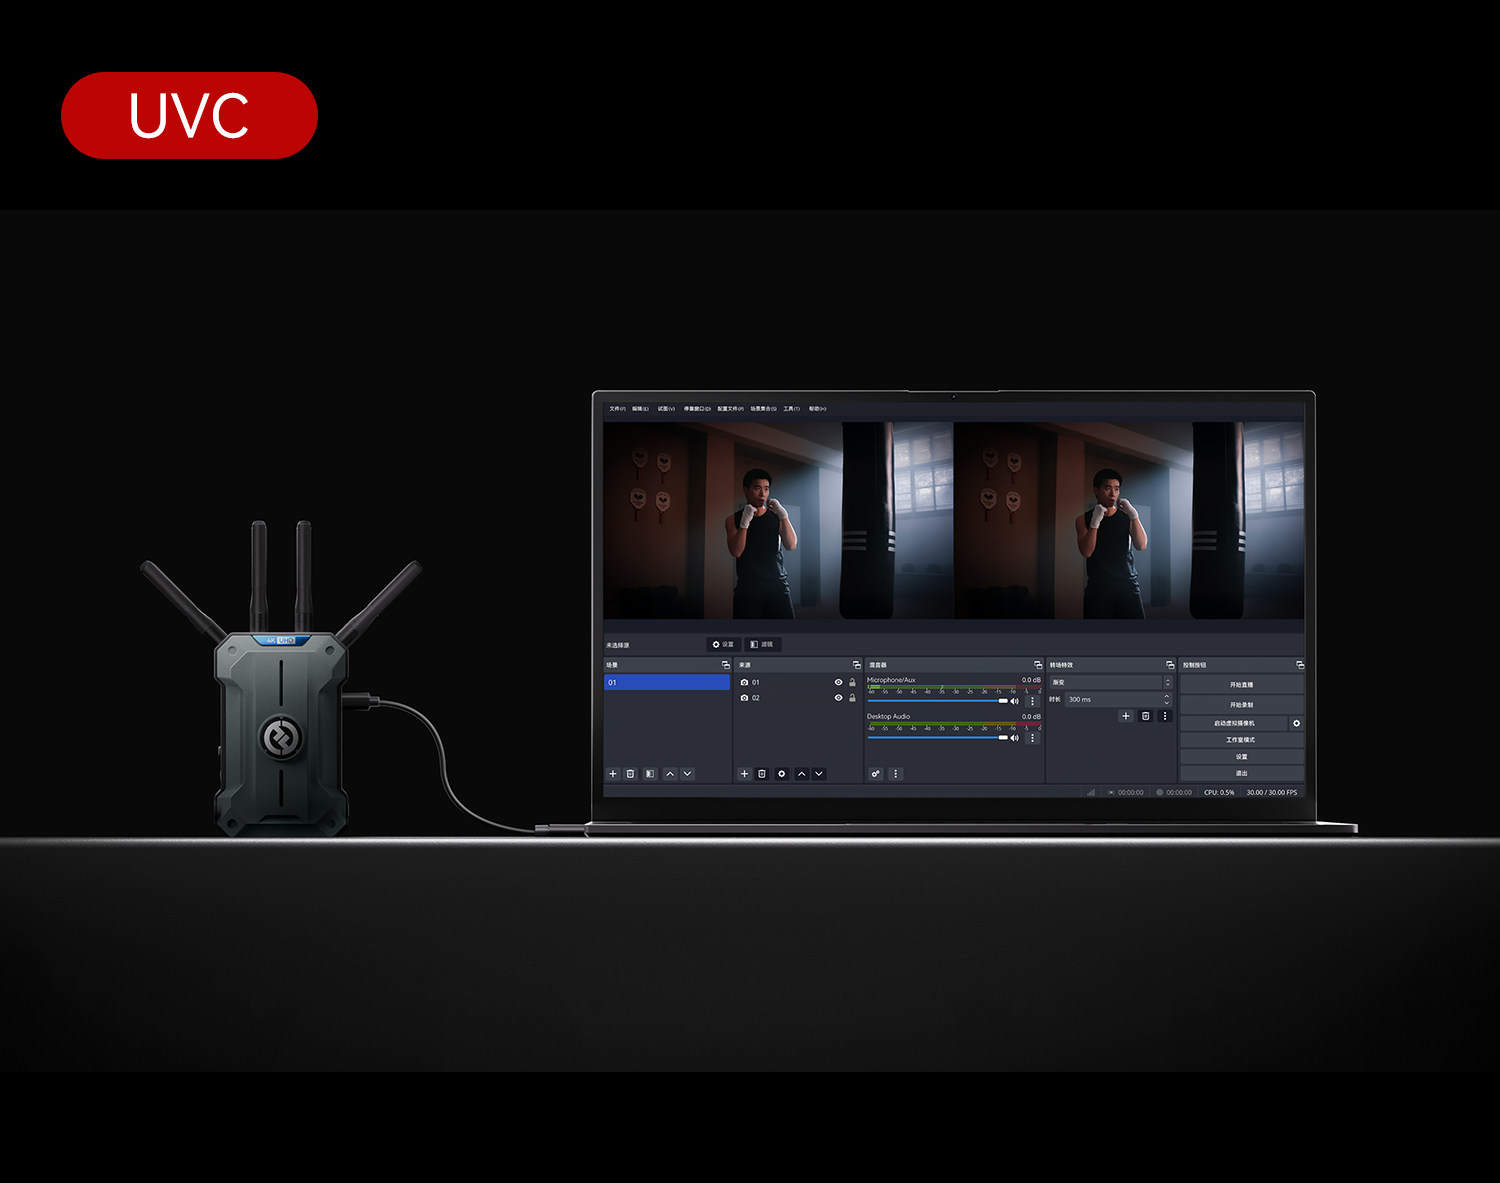Open the 工具 (Tools) menu

pos(791,409)
